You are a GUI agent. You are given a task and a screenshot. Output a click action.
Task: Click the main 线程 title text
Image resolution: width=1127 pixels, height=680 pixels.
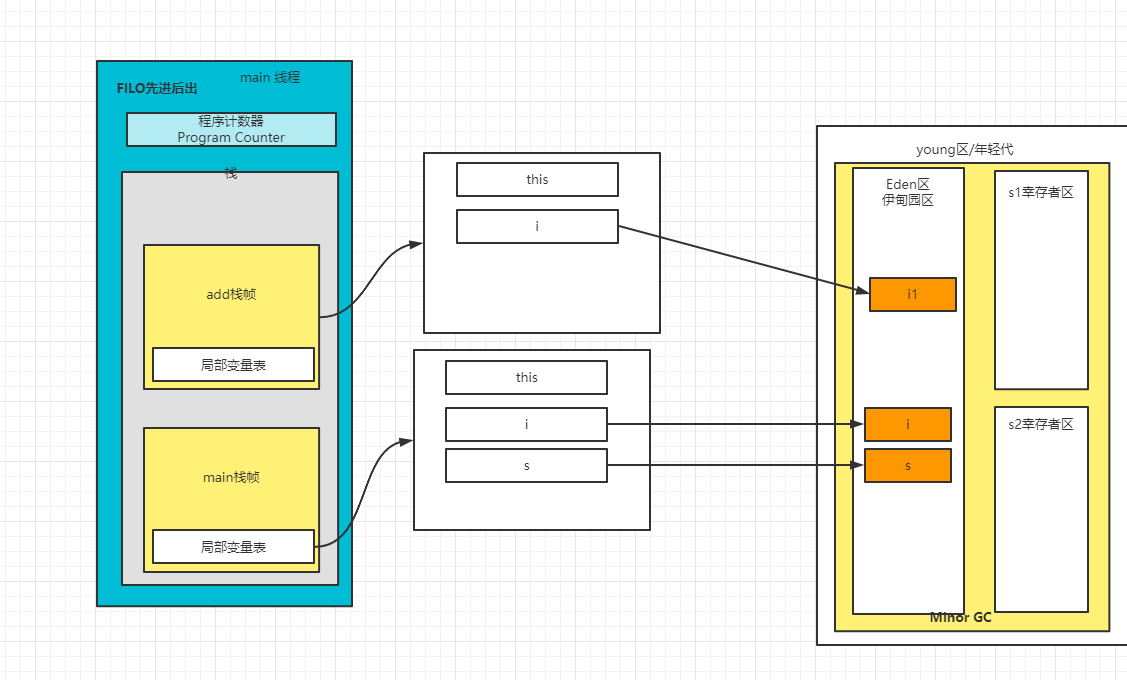click(270, 77)
